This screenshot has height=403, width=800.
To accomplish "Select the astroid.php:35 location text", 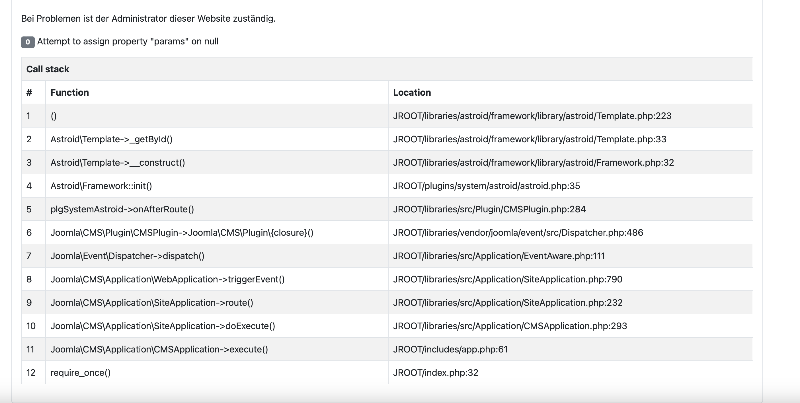I will [486, 186].
